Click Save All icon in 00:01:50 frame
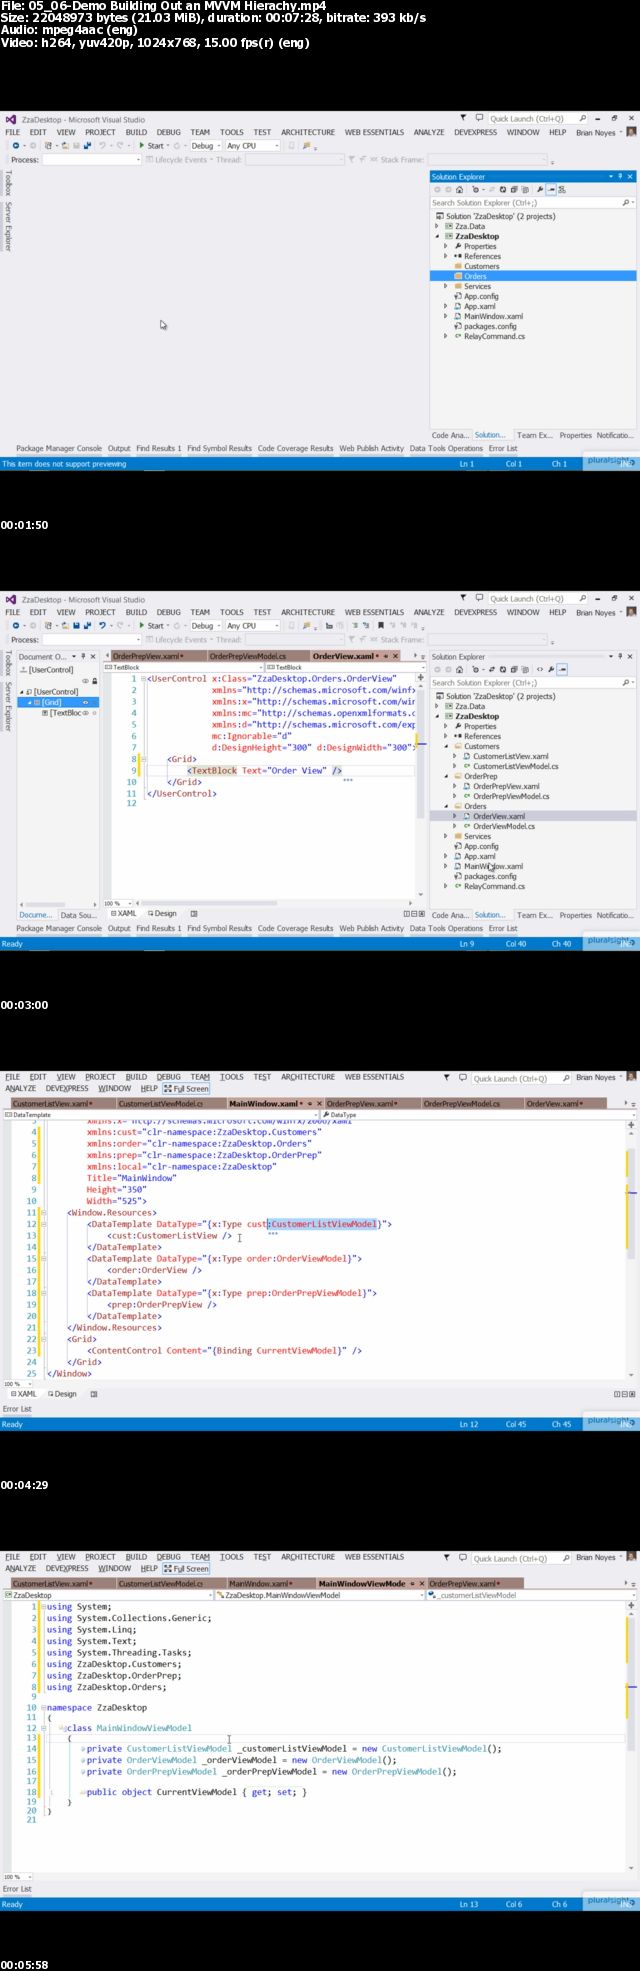 [x=87, y=146]
